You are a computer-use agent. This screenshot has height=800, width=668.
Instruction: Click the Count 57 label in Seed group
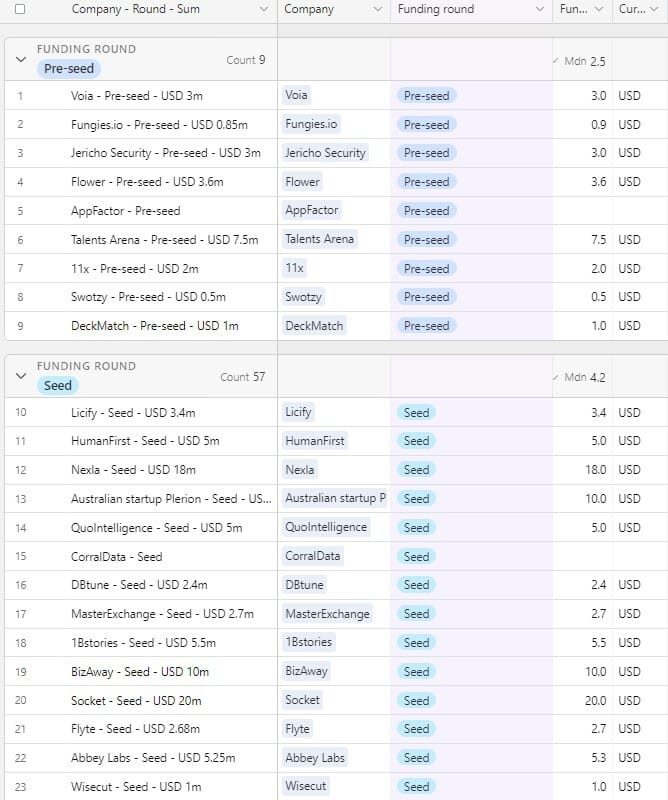(x=242, y=377)
